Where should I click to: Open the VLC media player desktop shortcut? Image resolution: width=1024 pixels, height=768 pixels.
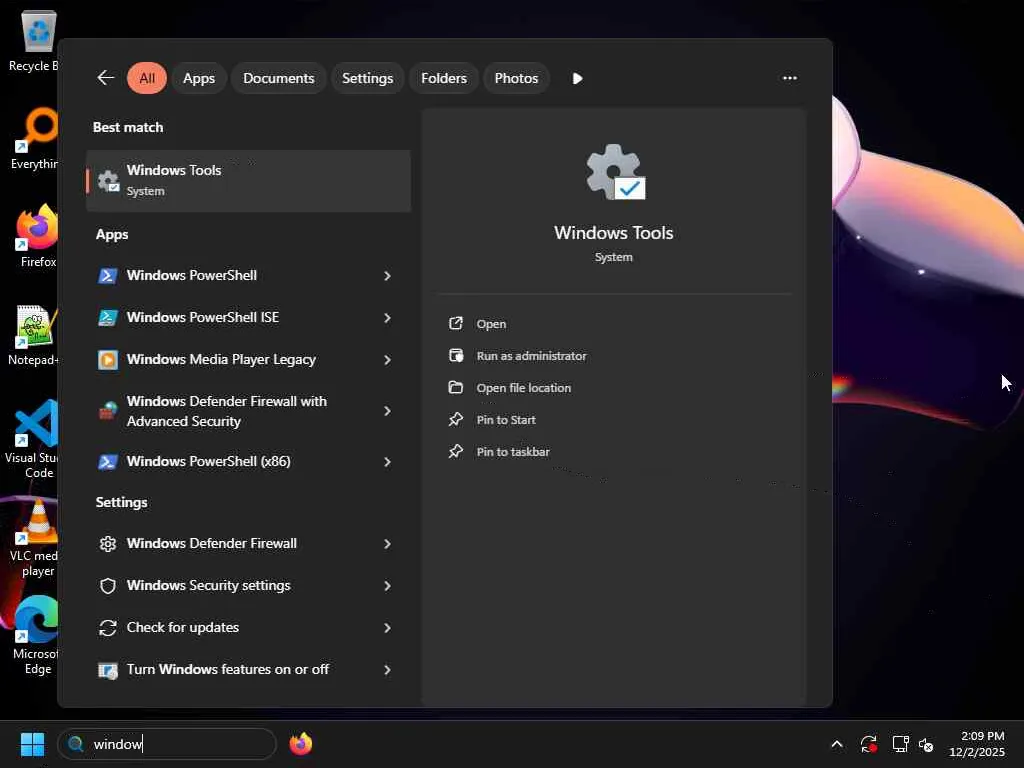click(x=35, y=537)
